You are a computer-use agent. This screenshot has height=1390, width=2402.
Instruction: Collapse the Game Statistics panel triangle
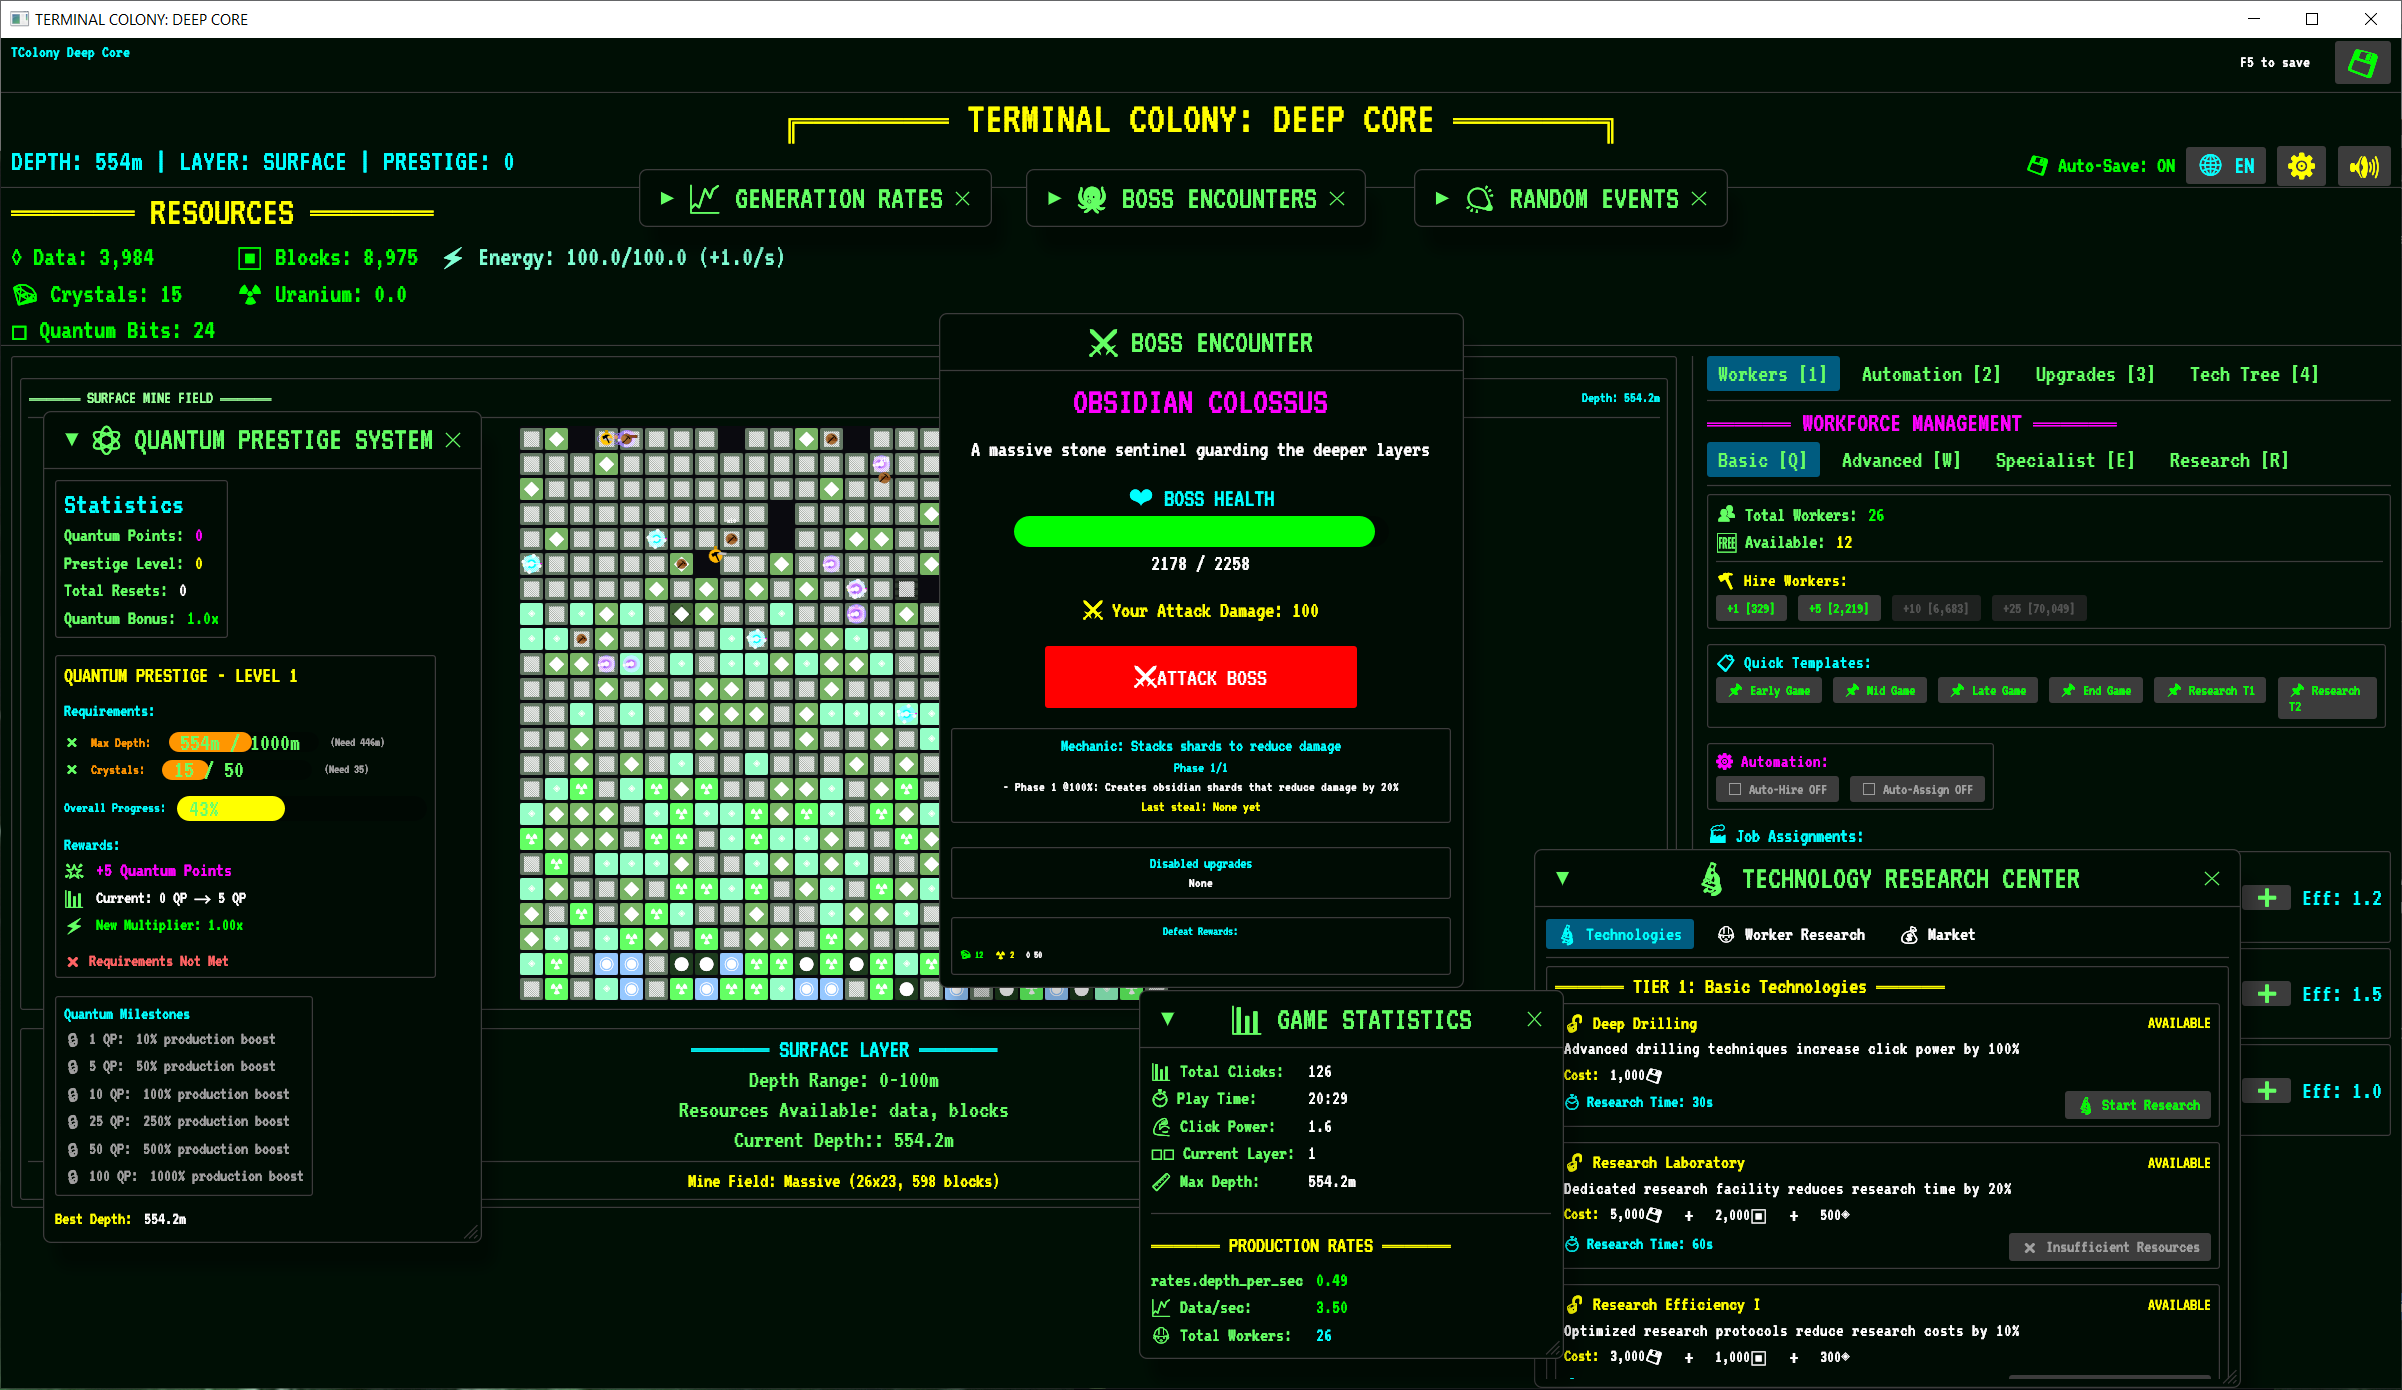pyautogui.click(x=1167, y=1019)
